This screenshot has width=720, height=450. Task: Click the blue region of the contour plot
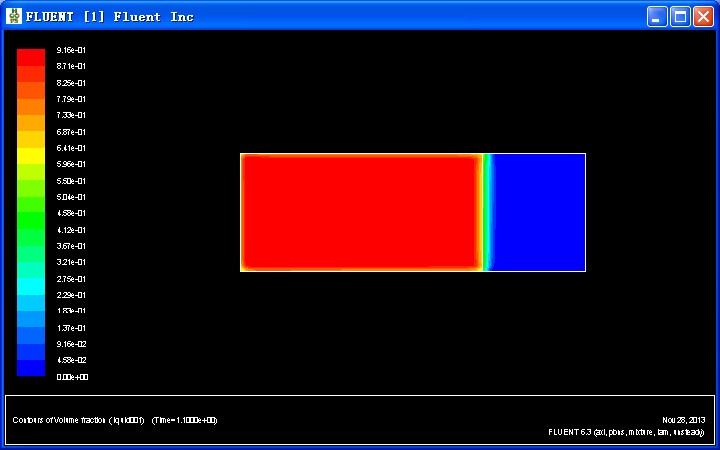coord(540,212)
